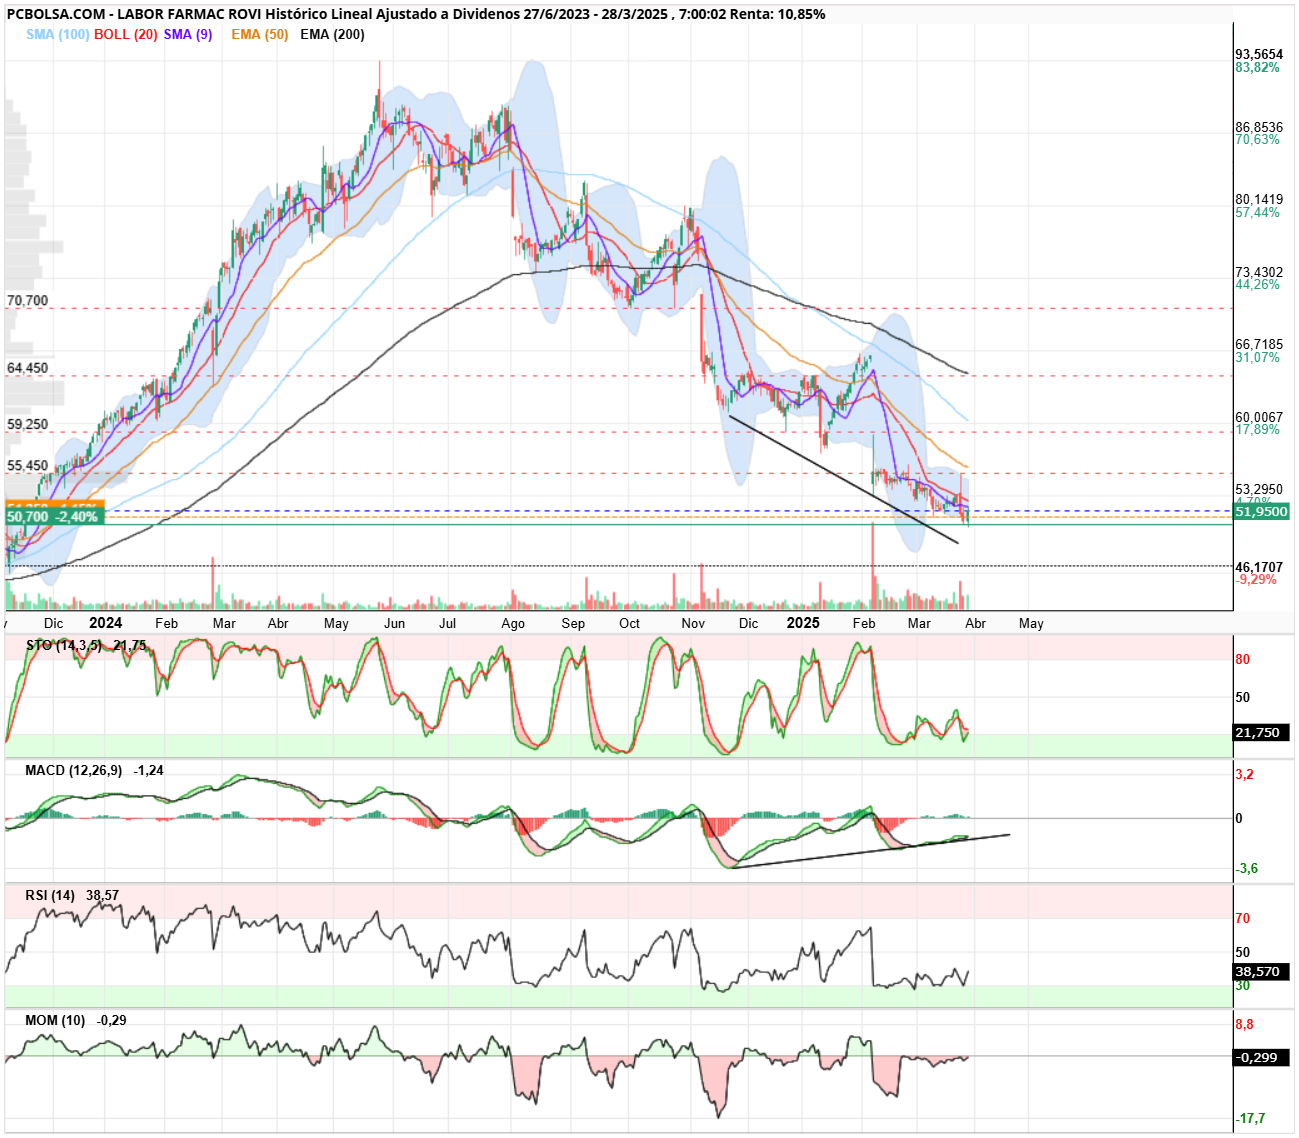Viewport: 1299px width, 1138px height.
Task: Click the 73,4302 price axis value
Action: coord(1259,272)
